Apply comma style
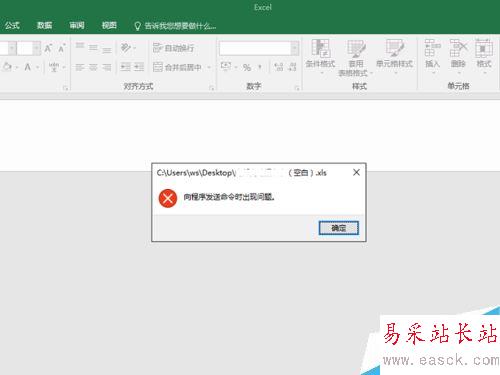The height and width of the screenshot is (375, 500). pyautogui.click(x=260, y=68)
